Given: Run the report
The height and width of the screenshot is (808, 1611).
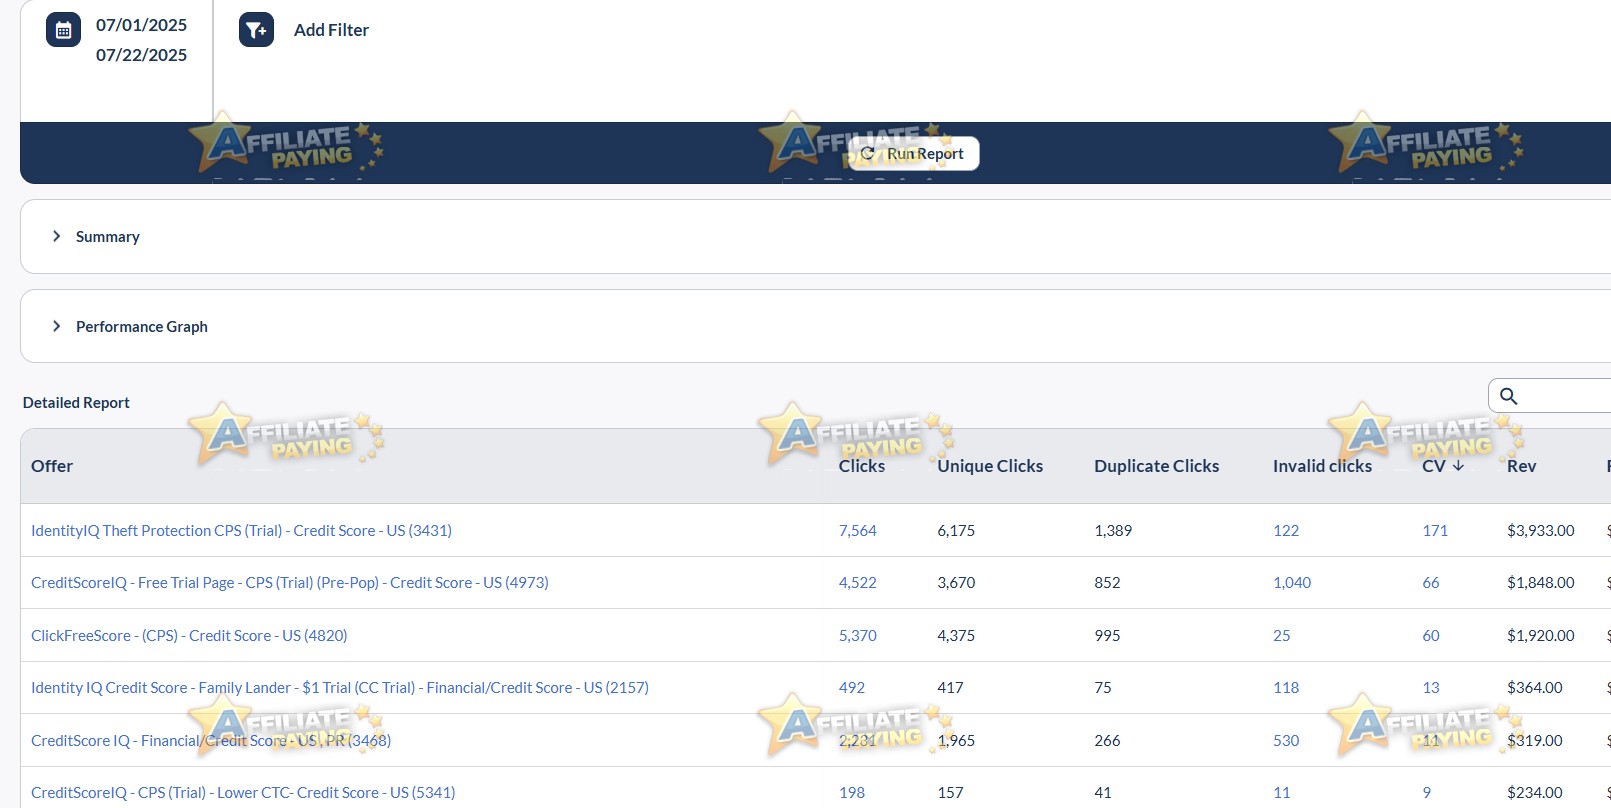Looking at the screenshot, I should tap(914, 154).
